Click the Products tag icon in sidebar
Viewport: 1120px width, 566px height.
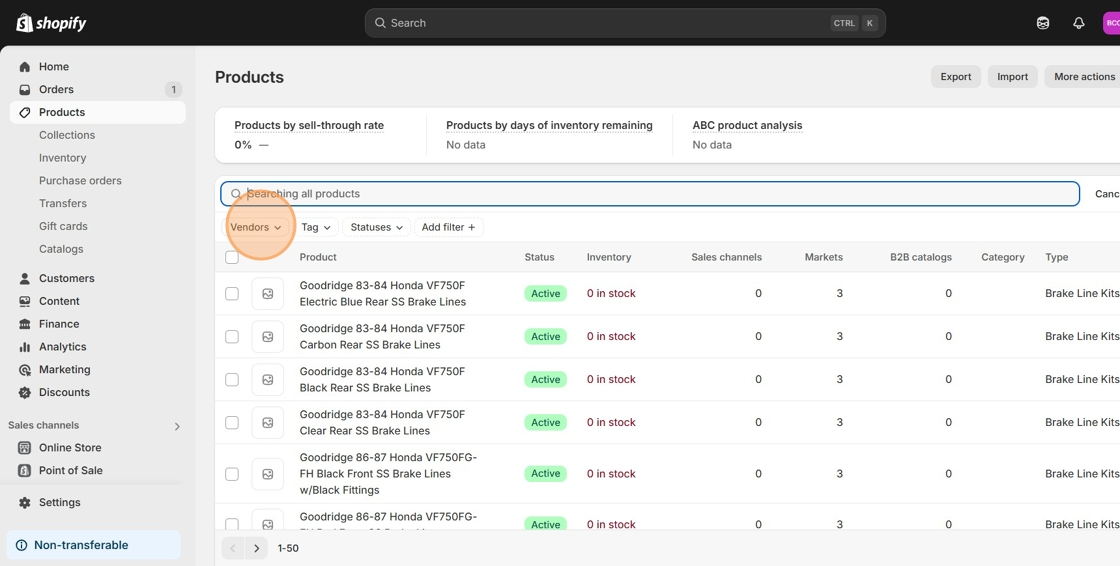pos(24,112)
